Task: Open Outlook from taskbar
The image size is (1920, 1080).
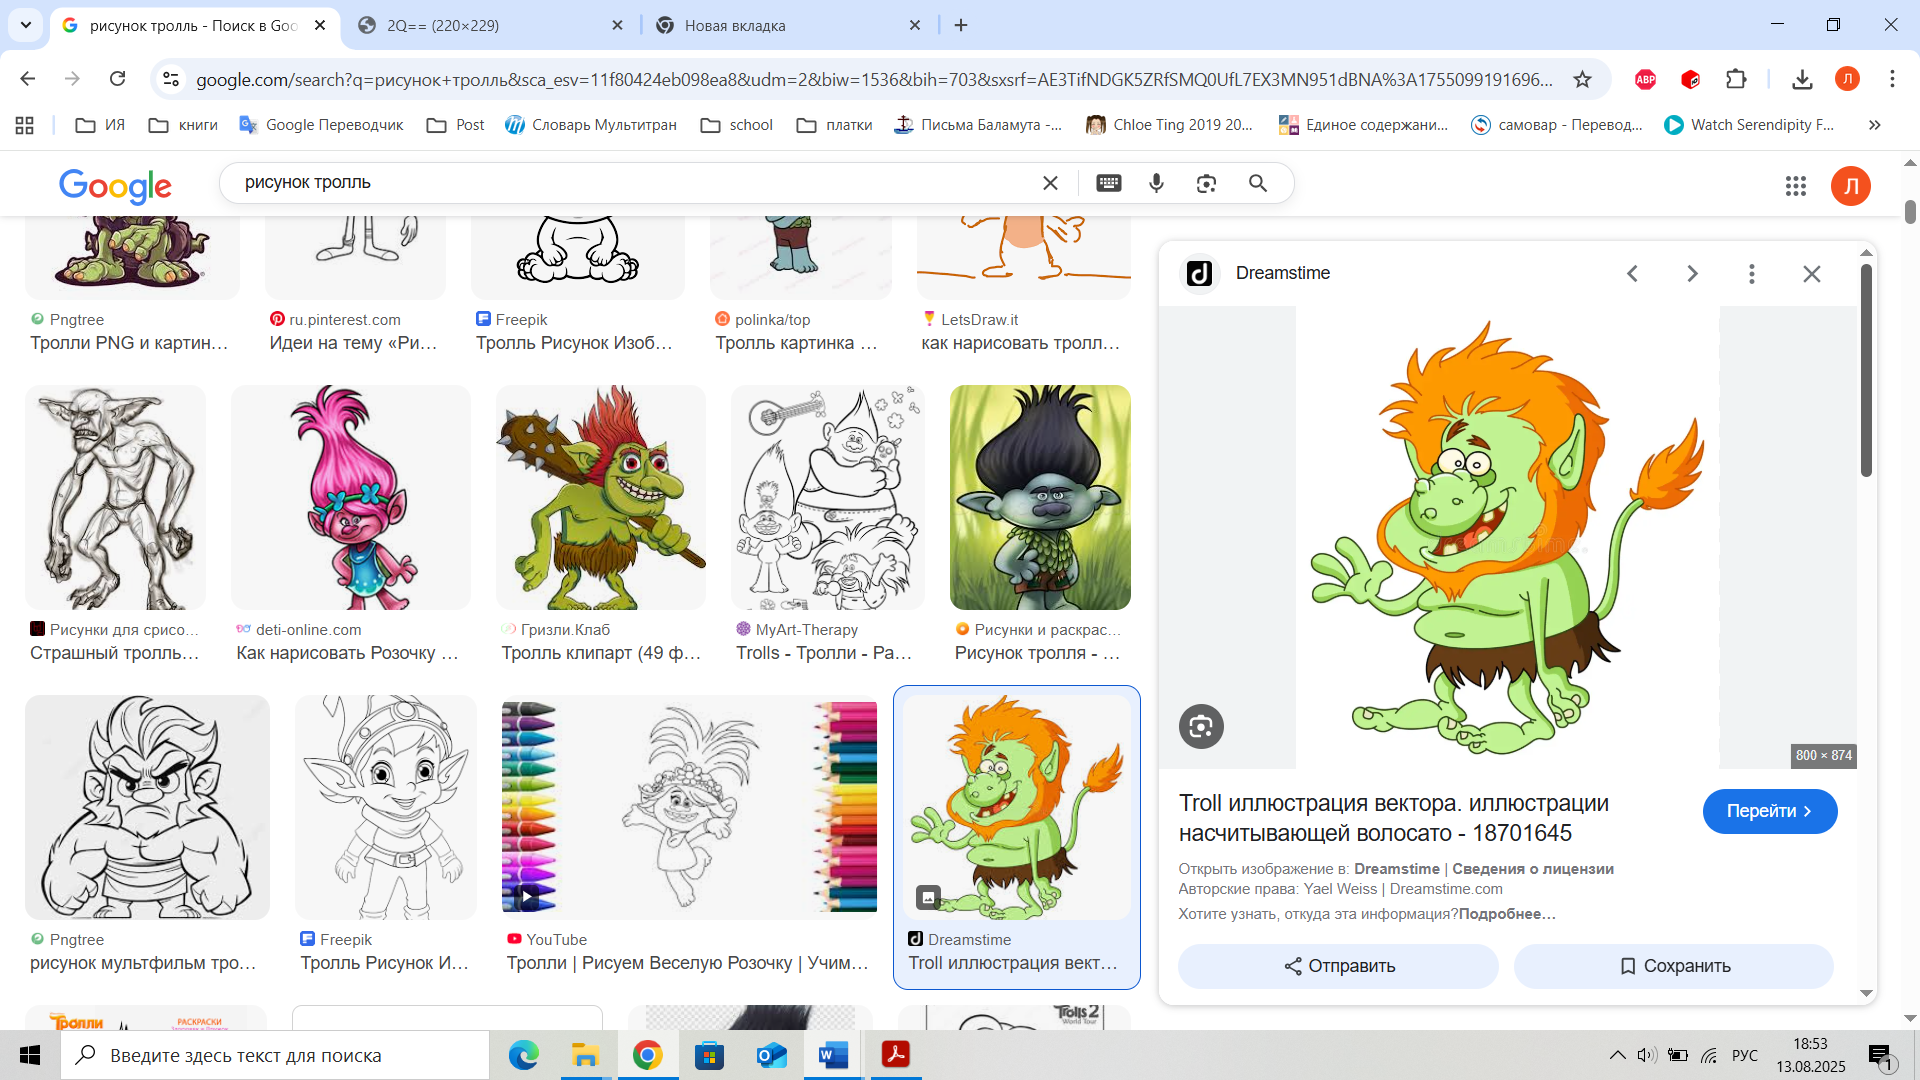Action: [771, 1055]
